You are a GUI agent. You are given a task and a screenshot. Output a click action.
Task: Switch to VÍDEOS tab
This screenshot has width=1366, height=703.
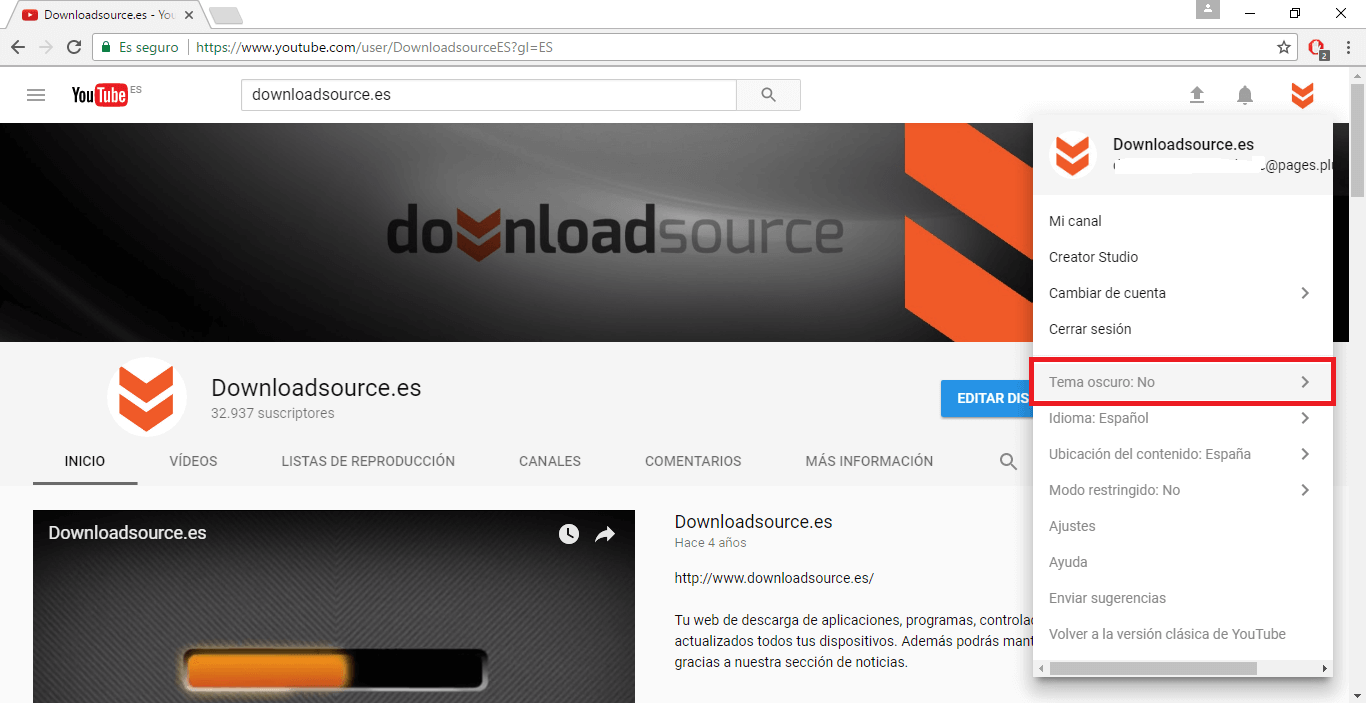tap(193, 461)
